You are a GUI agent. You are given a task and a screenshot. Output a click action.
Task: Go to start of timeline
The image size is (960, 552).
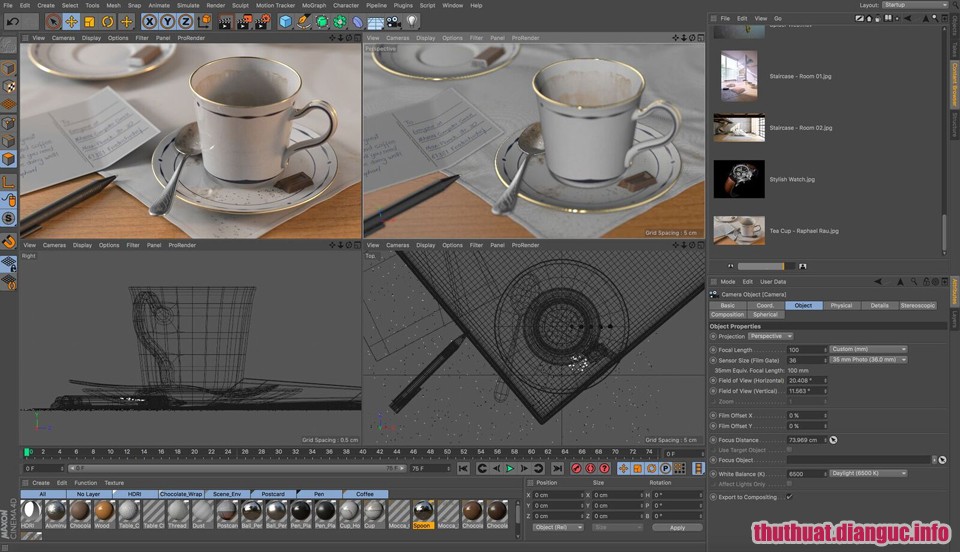click(x=463, y=468)
